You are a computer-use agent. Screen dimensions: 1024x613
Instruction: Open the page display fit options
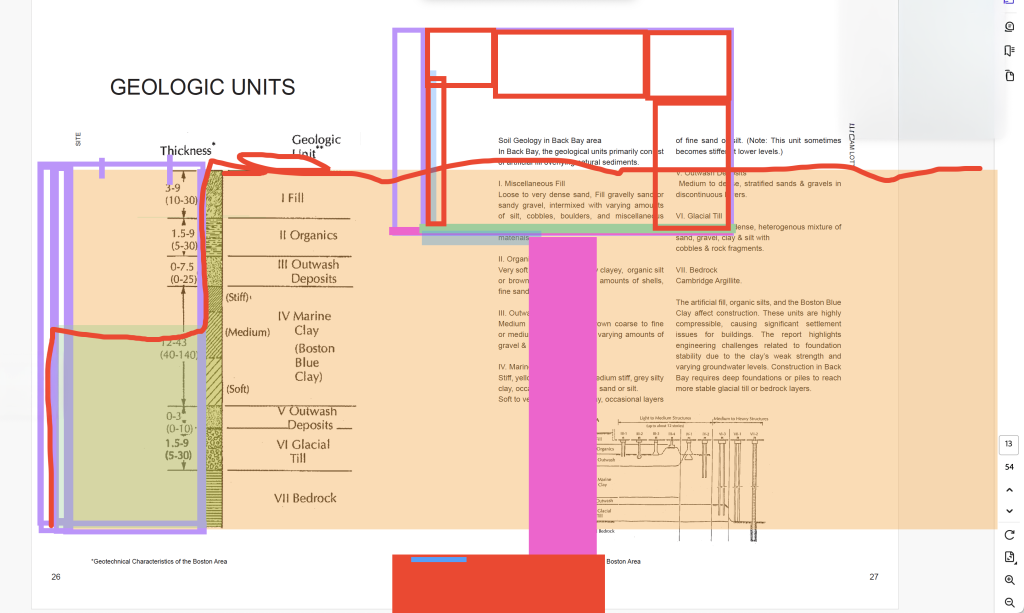point(1009,557)
